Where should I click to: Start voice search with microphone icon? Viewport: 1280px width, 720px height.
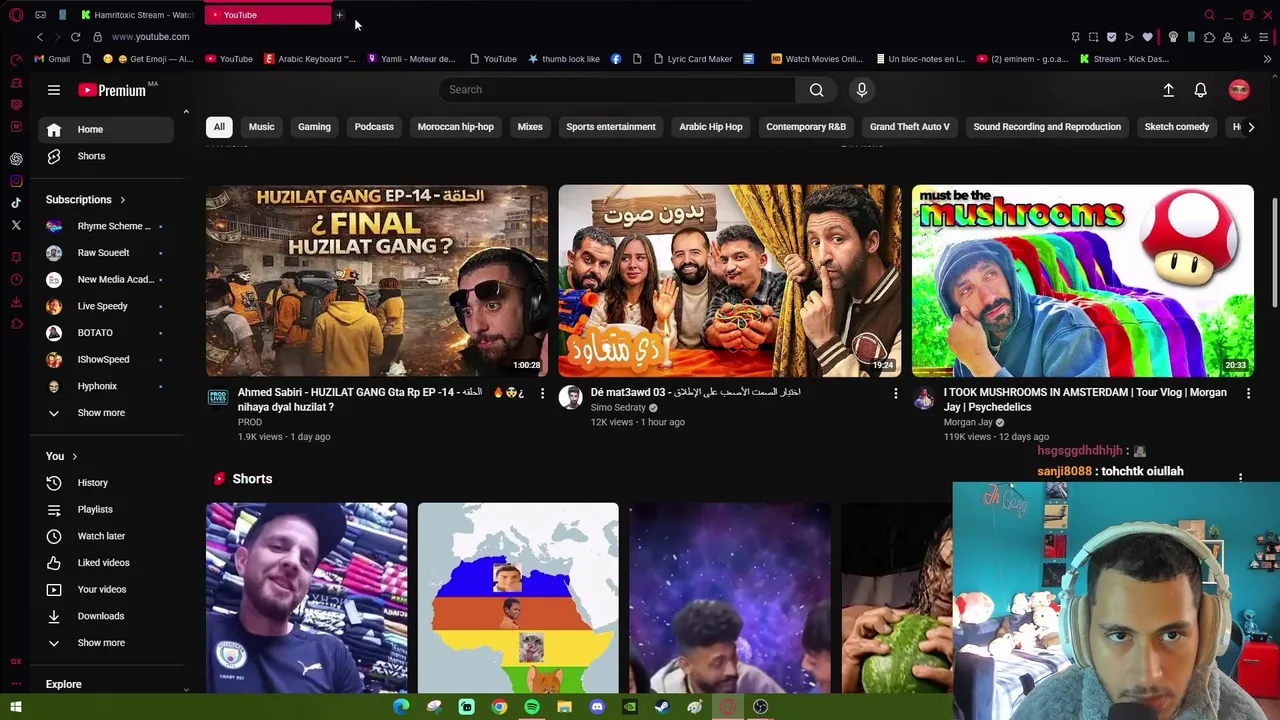click(x=861, y=90)
